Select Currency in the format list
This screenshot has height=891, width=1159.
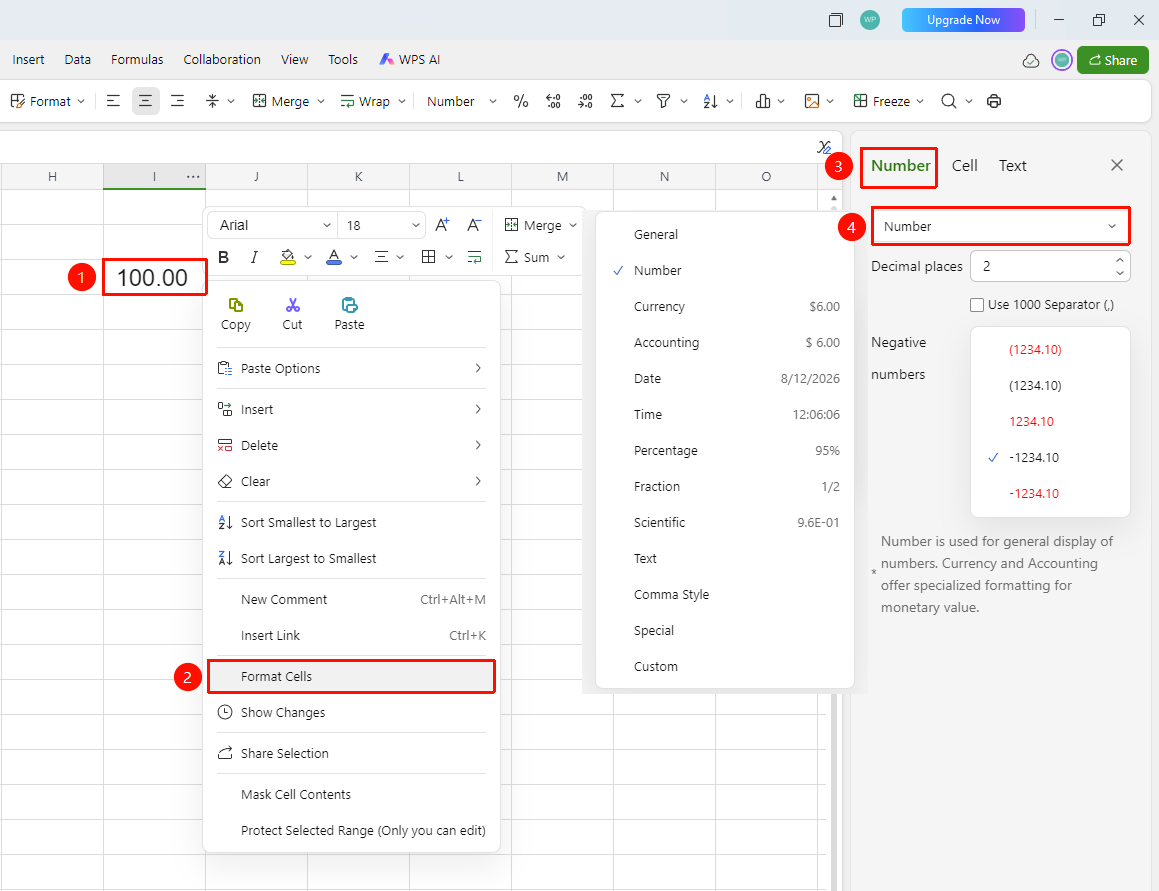(x=725, y=307)
